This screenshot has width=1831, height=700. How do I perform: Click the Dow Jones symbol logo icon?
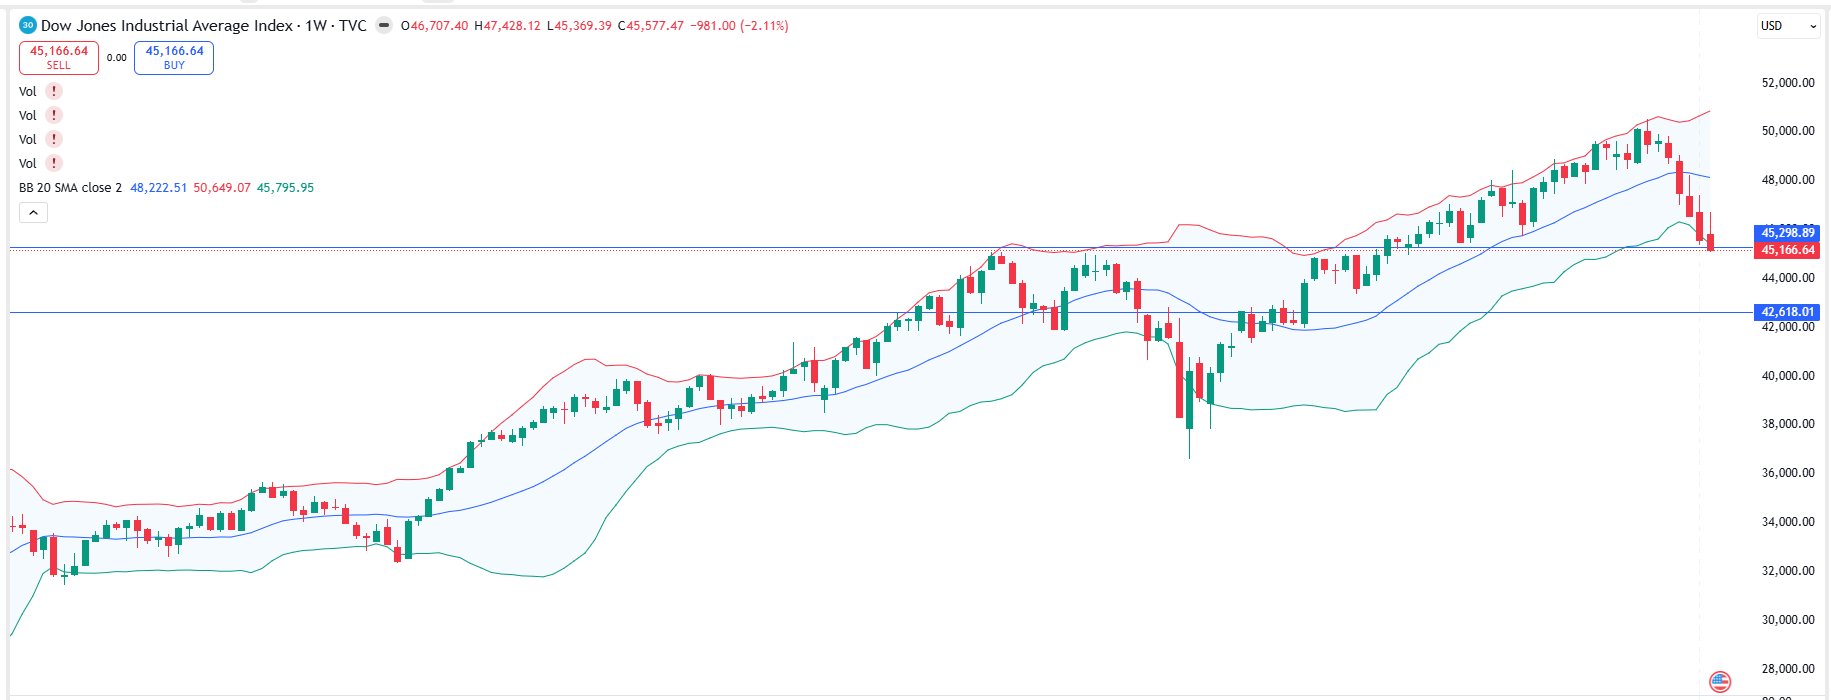[x=28, y=25]
